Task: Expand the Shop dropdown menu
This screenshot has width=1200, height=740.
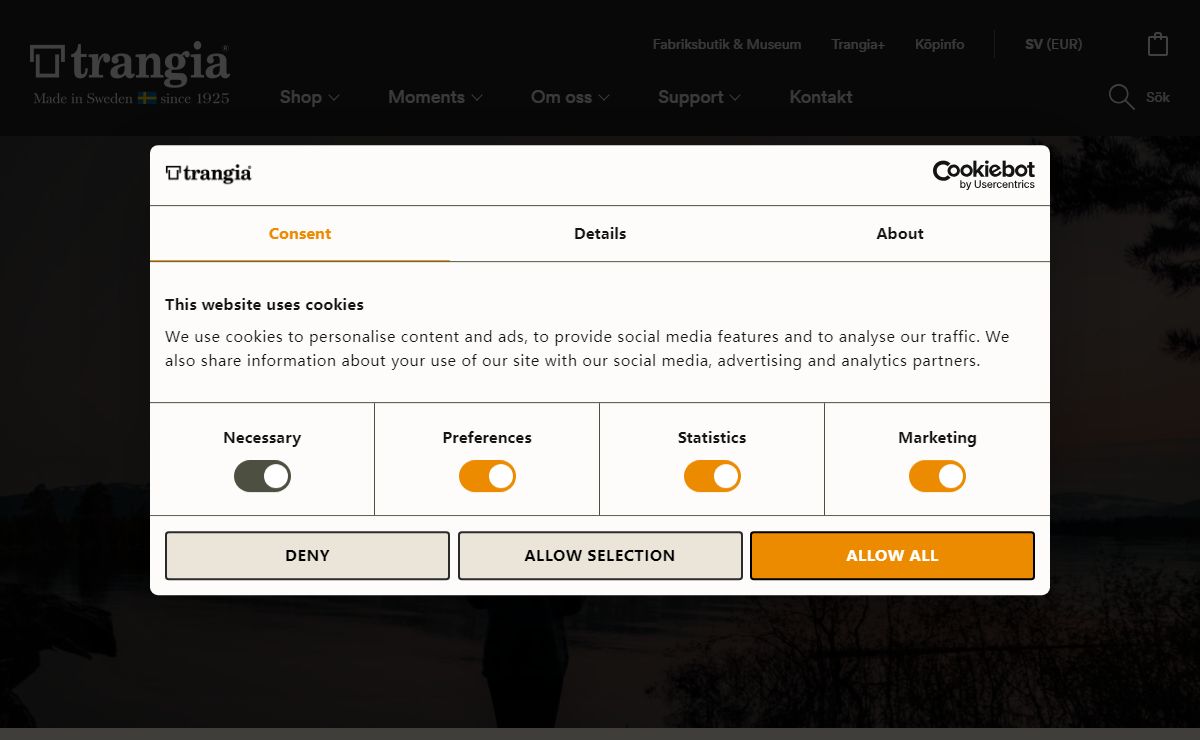Action: coord(310,97)
